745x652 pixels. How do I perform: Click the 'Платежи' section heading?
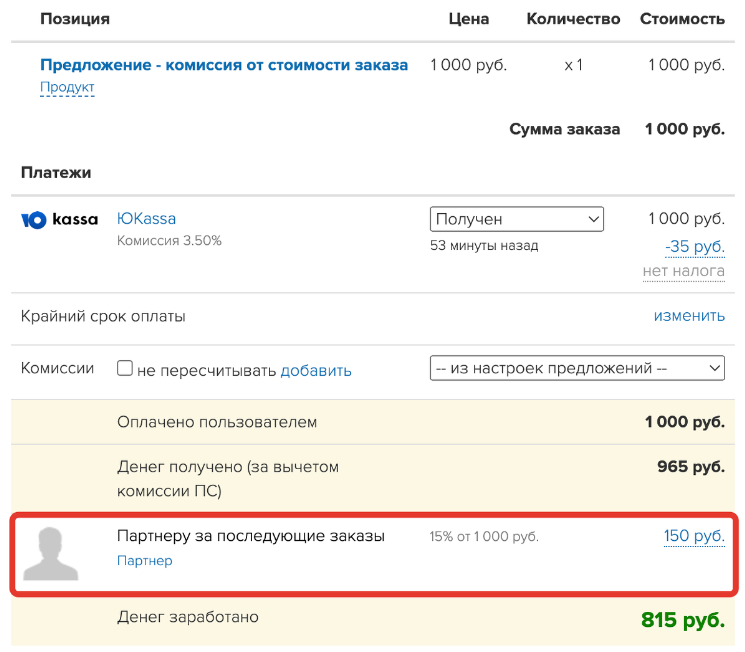click(56, 173)
